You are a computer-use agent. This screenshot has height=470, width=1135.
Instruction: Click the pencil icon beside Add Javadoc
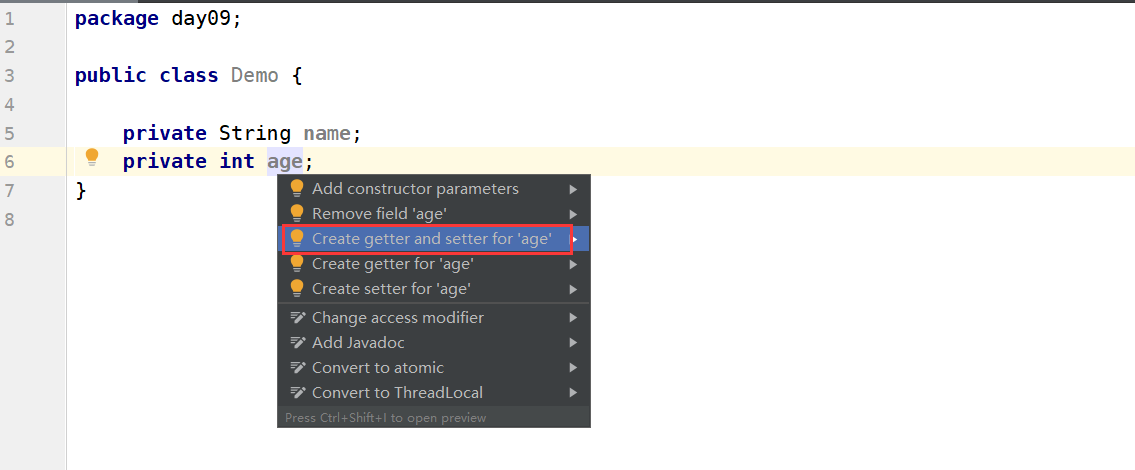[298, 343]
